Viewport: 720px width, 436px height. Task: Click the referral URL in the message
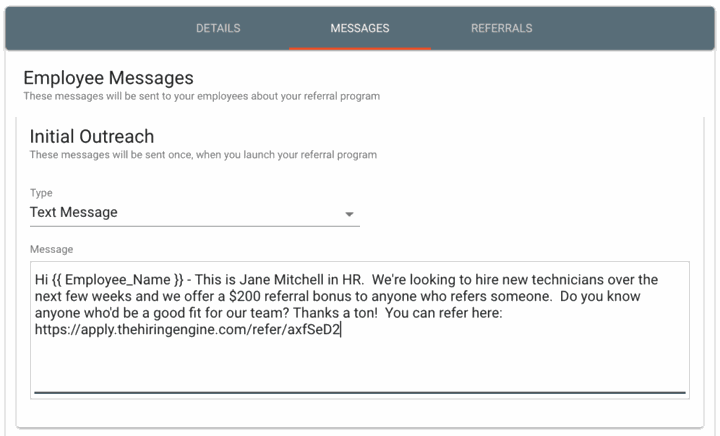(x=187, y=330)
